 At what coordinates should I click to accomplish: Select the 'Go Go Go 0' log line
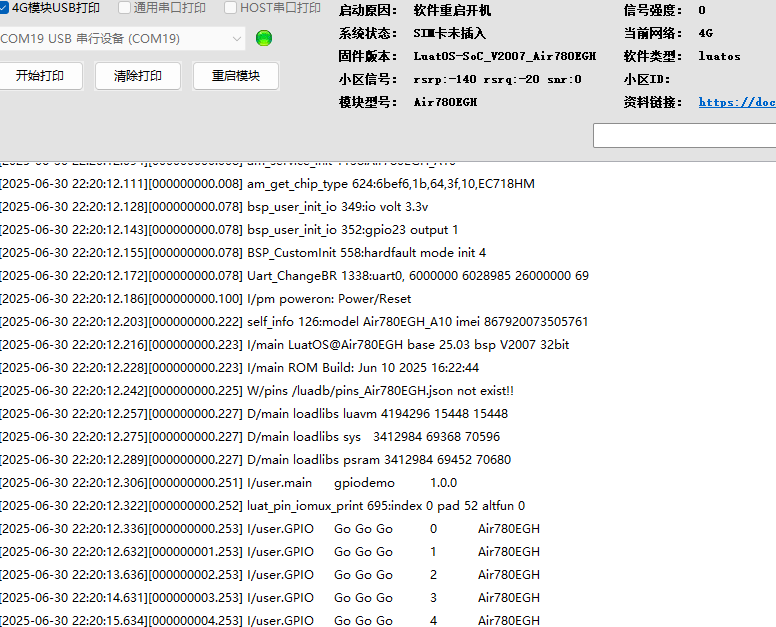click(270, 529)
